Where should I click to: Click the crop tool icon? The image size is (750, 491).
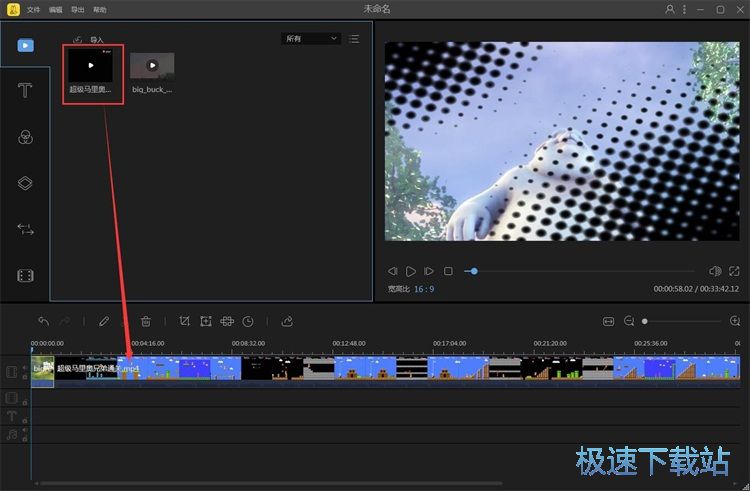(184, 321)
